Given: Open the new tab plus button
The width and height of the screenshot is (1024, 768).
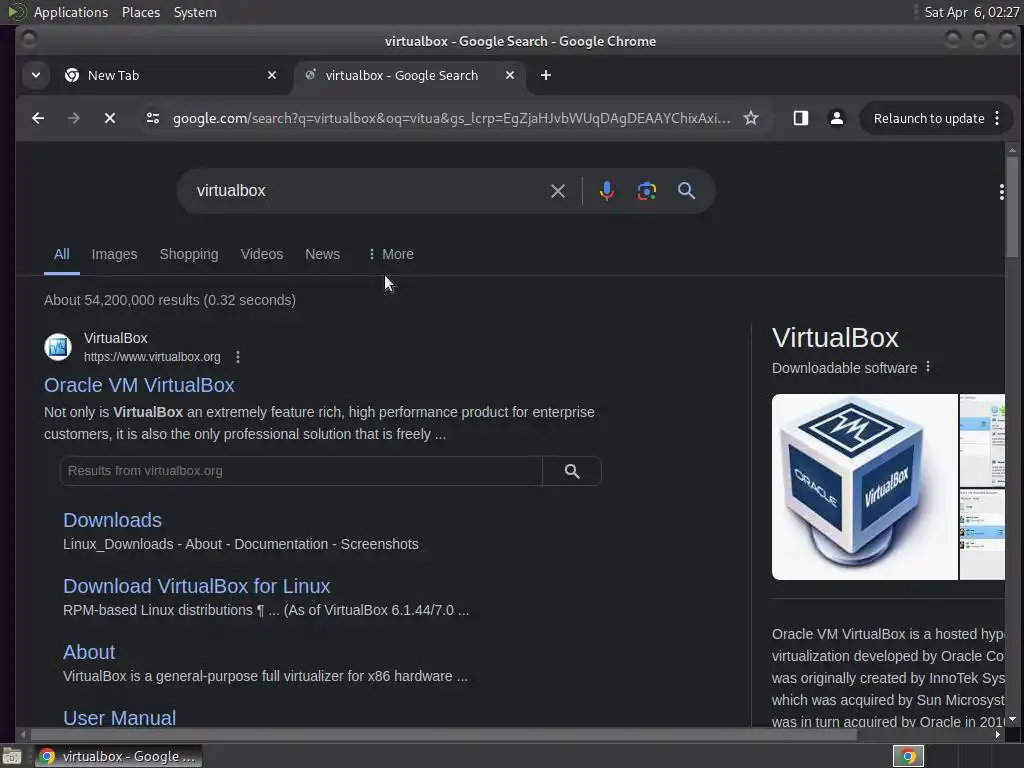Looking at the screenshot, I should (x=546, y=75).
